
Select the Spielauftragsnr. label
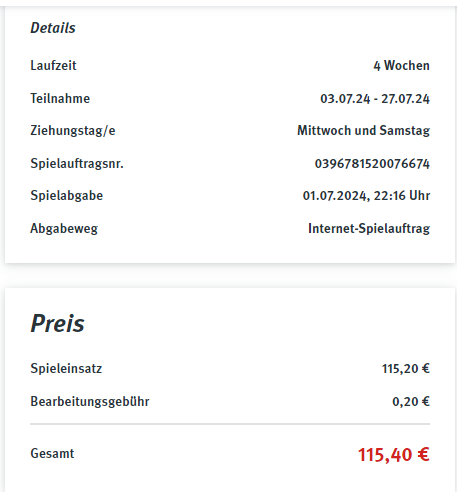77,164
